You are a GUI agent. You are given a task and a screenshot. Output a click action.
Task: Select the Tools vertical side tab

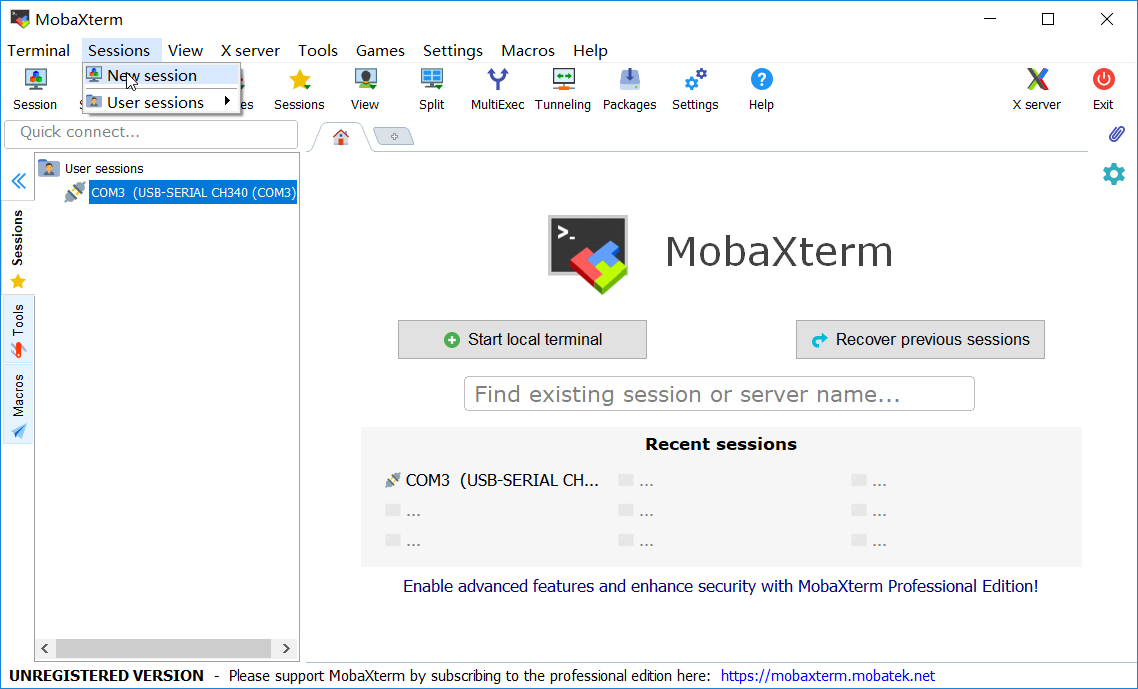click(18, 330)
